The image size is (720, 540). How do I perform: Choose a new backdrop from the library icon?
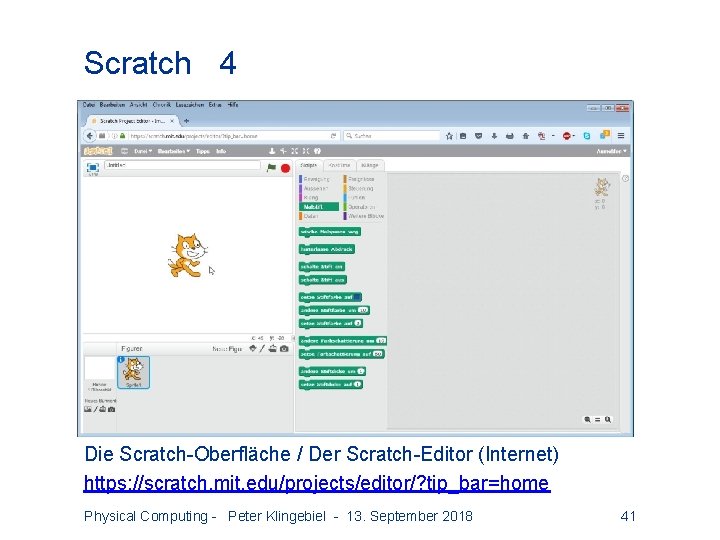tap(88, 409)
